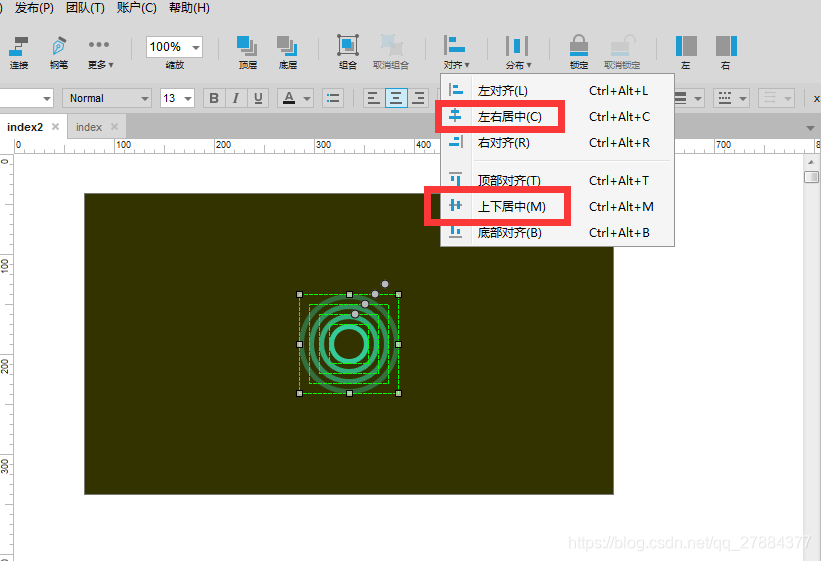Select the Connect (连接) tool
The width and height of the screenshot is (821, 561).
point(19,52)
